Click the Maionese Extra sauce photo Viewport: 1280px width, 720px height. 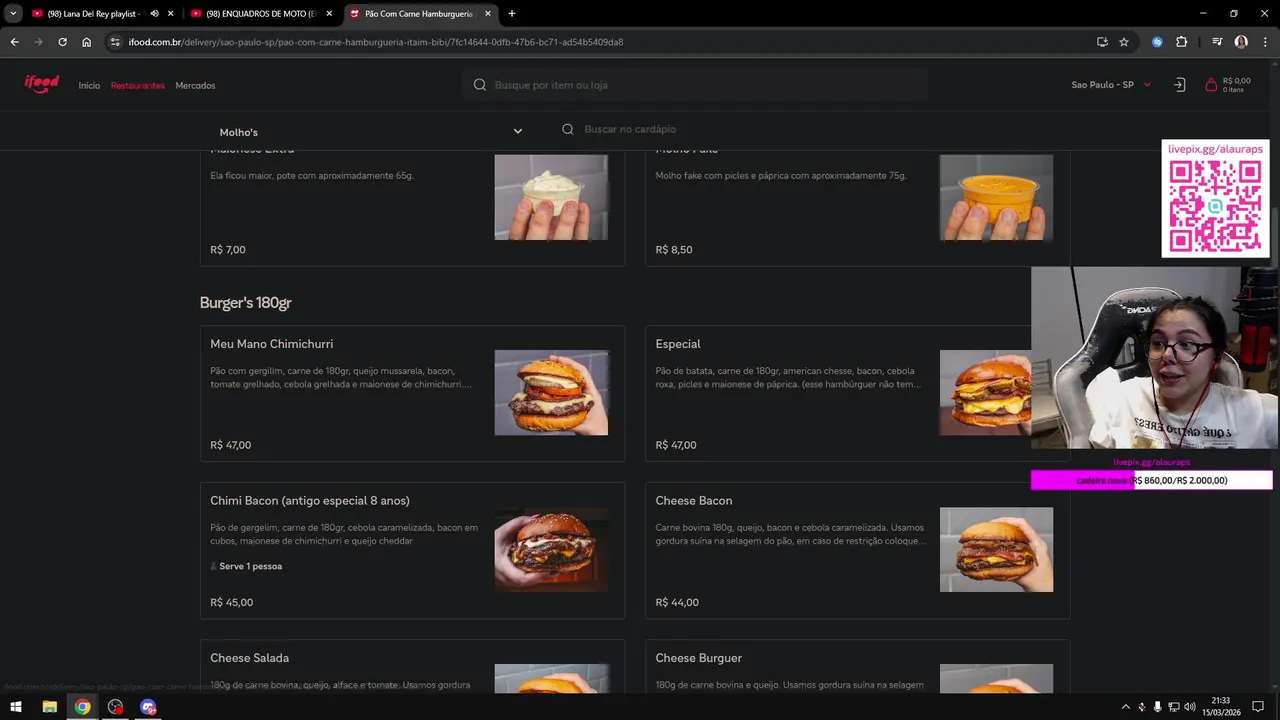pos(551,197)
